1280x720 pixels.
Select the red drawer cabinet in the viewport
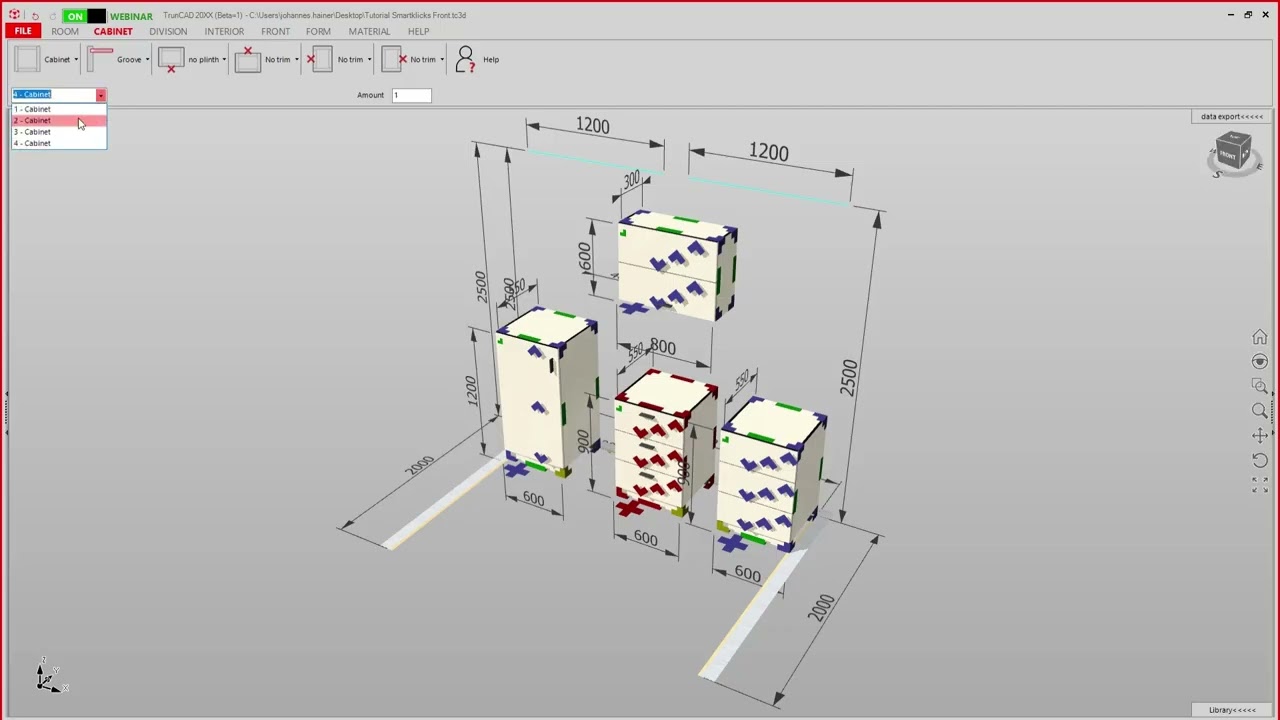pyautogui.click(x=664, y=445)
